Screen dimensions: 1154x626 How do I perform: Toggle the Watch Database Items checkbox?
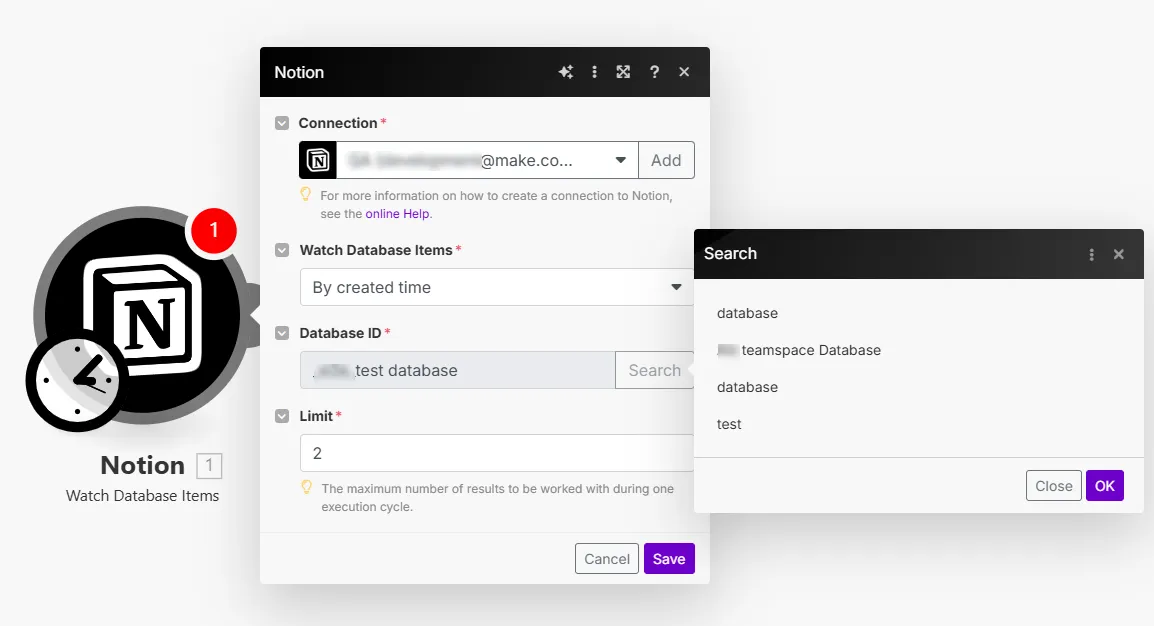click(282, 250)
